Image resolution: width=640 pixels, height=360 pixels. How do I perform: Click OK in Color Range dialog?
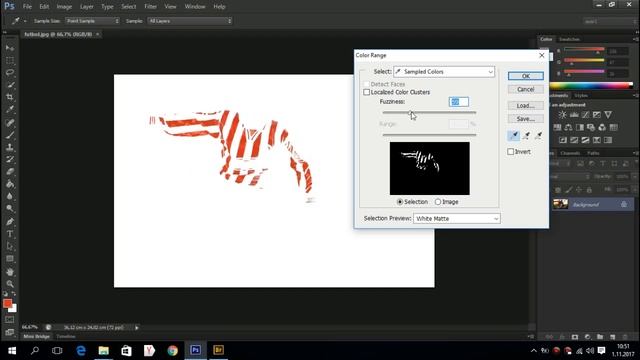526,76
